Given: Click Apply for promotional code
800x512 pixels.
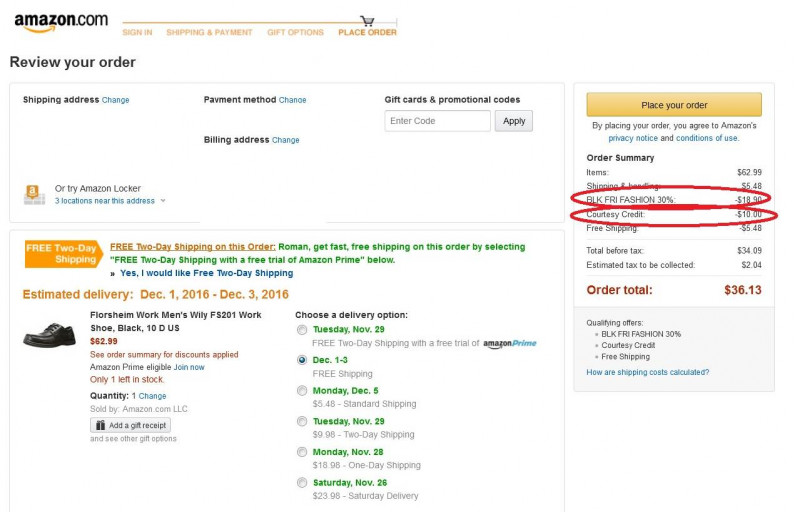Looking at the screenshot, I should tap(514, 121).
